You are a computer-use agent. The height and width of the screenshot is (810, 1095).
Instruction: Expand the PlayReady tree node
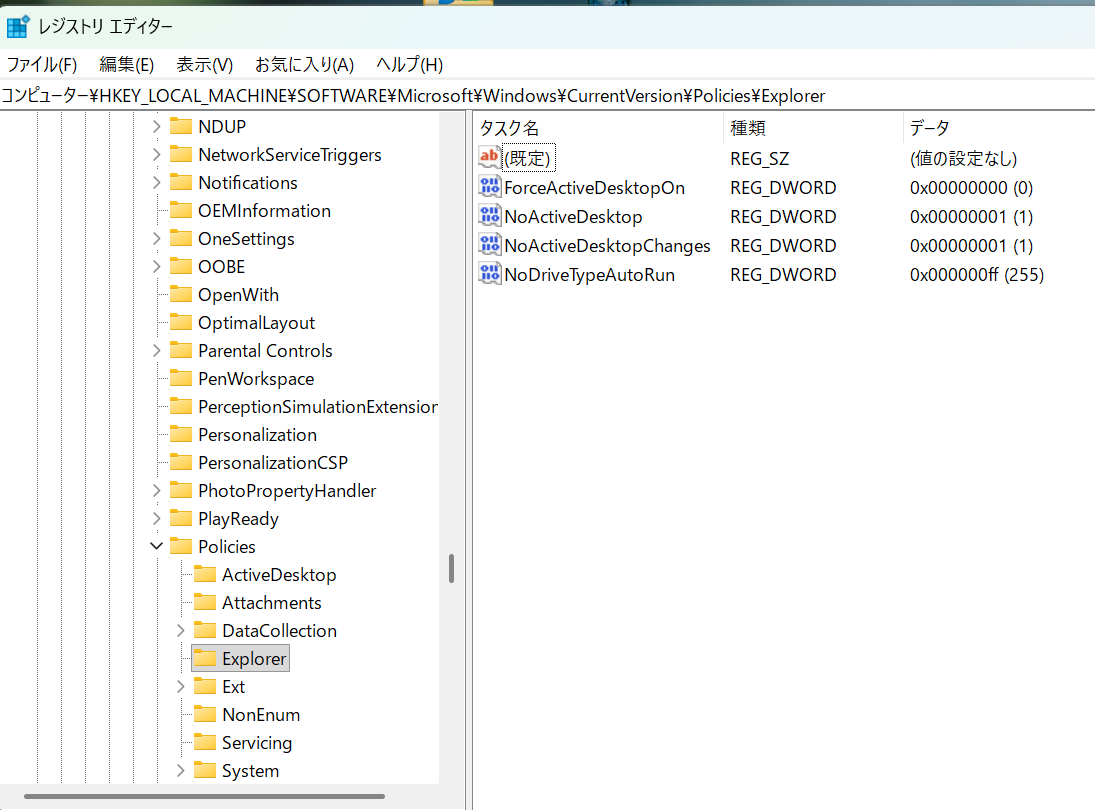[156, 518]
